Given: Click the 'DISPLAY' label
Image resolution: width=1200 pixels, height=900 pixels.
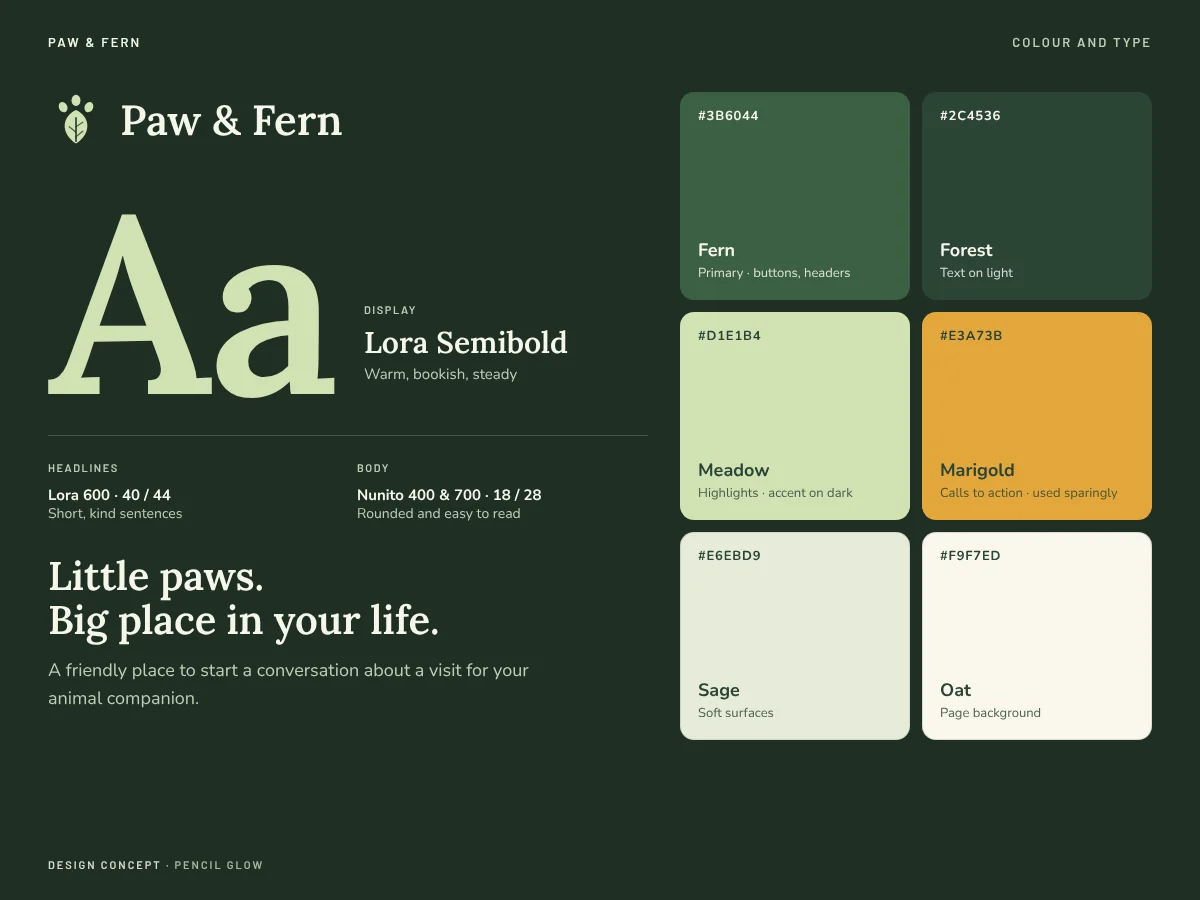Looking at the screenshot, I should click(x=390, y=311).
